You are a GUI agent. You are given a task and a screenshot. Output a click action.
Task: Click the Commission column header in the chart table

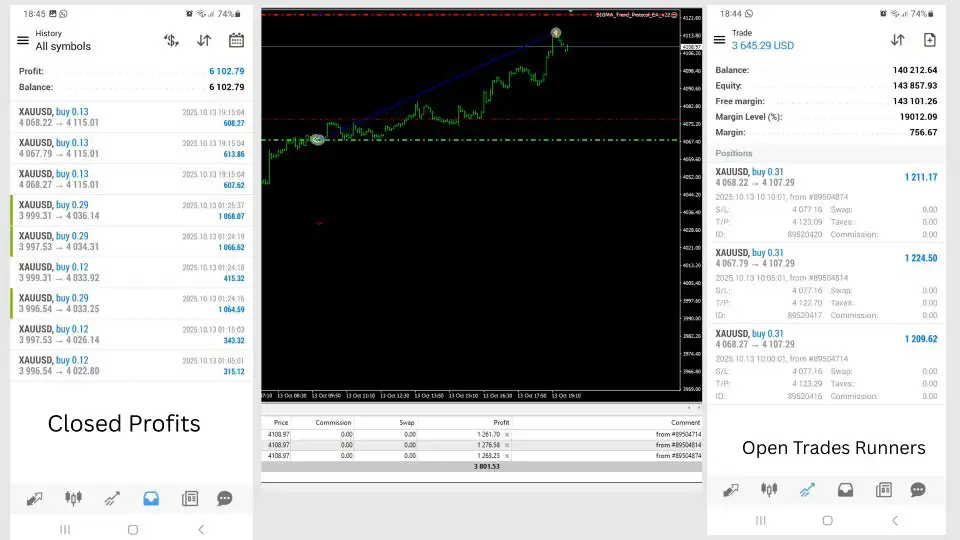pos(333,422)
